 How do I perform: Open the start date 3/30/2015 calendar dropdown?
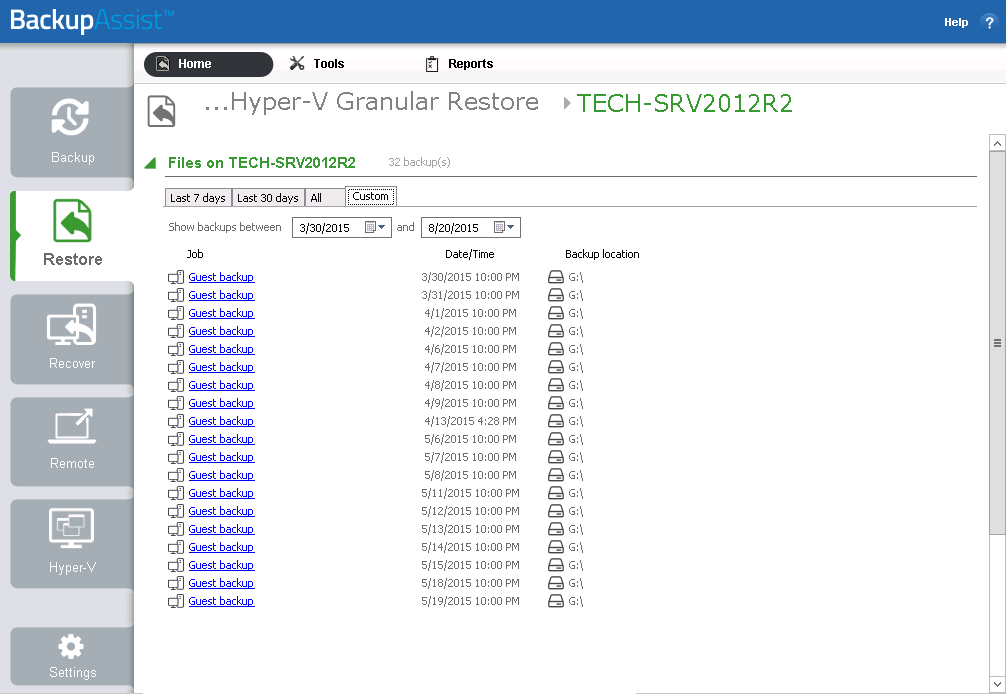376,227
